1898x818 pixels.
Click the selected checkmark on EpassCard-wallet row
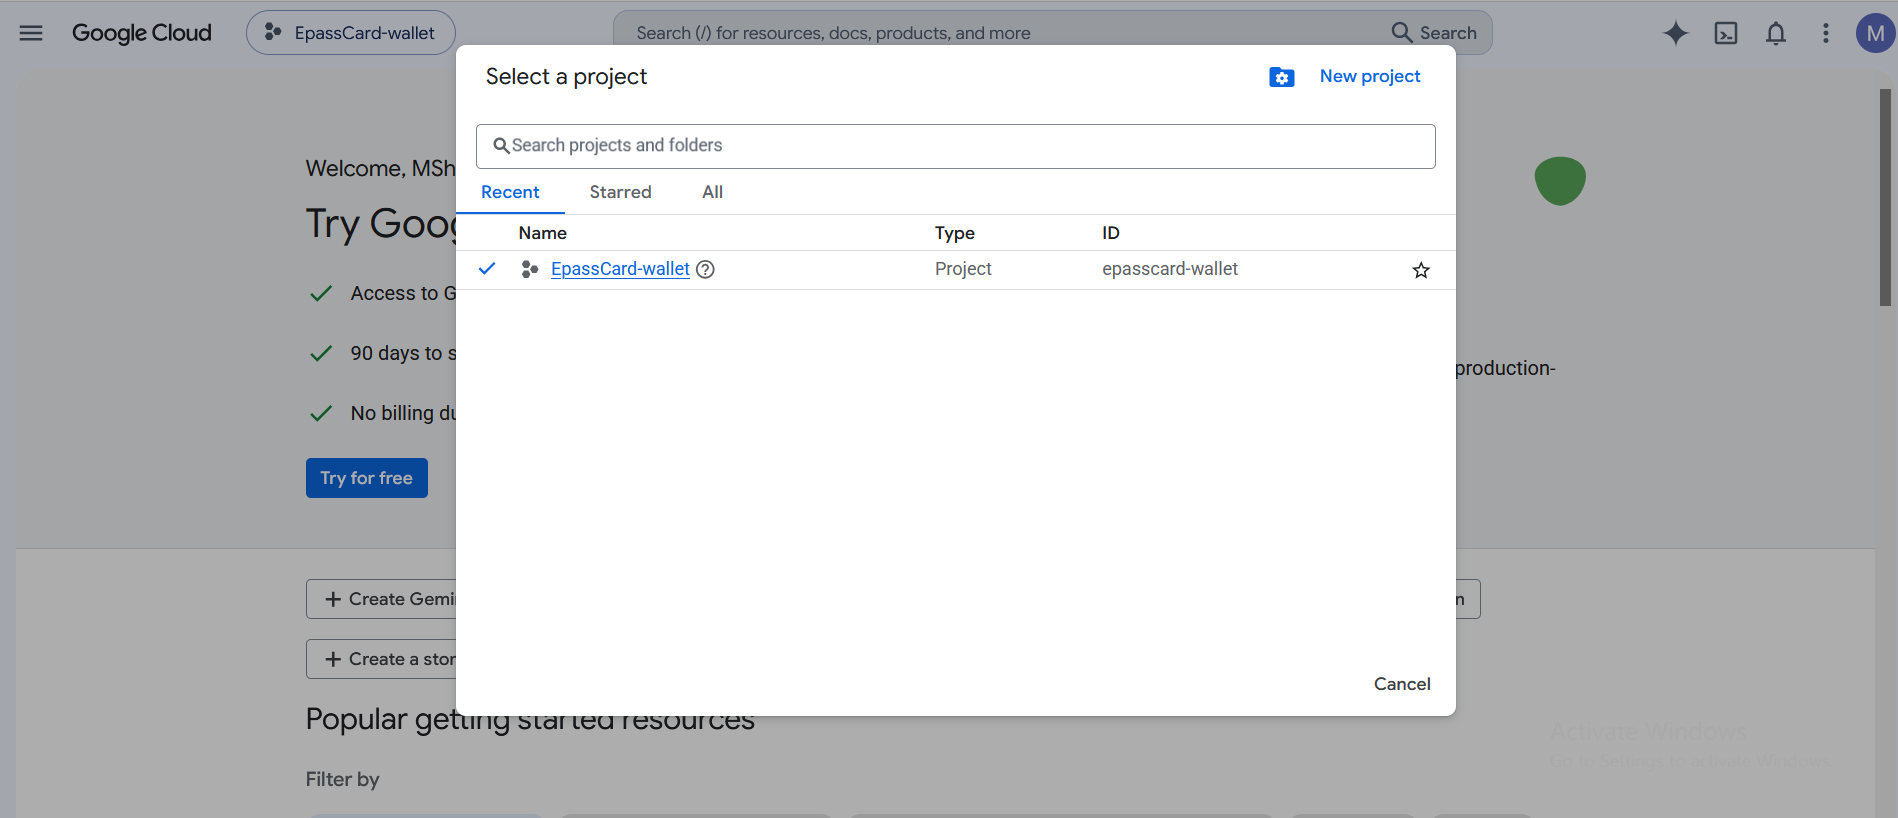487,269
